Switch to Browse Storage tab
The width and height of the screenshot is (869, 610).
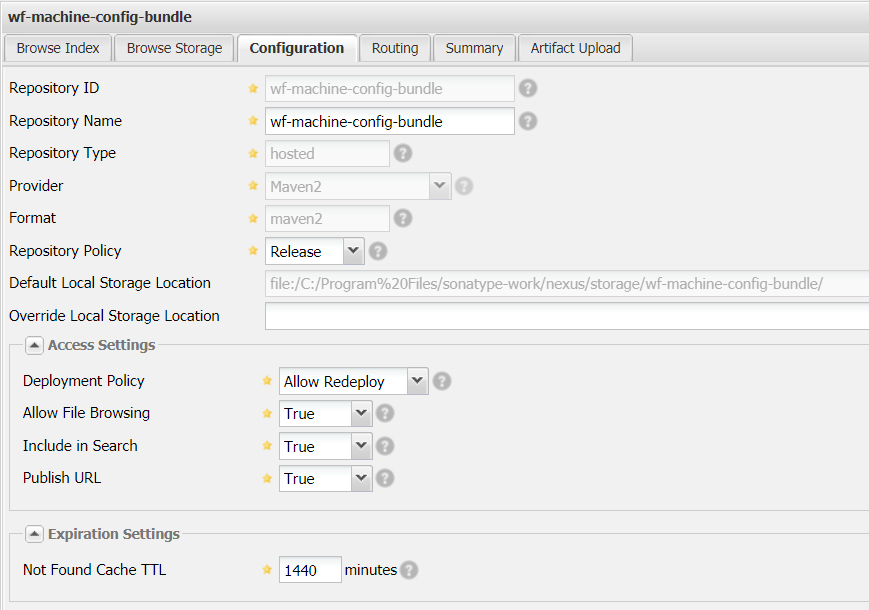pyautogui.click(x=174, y=48)
